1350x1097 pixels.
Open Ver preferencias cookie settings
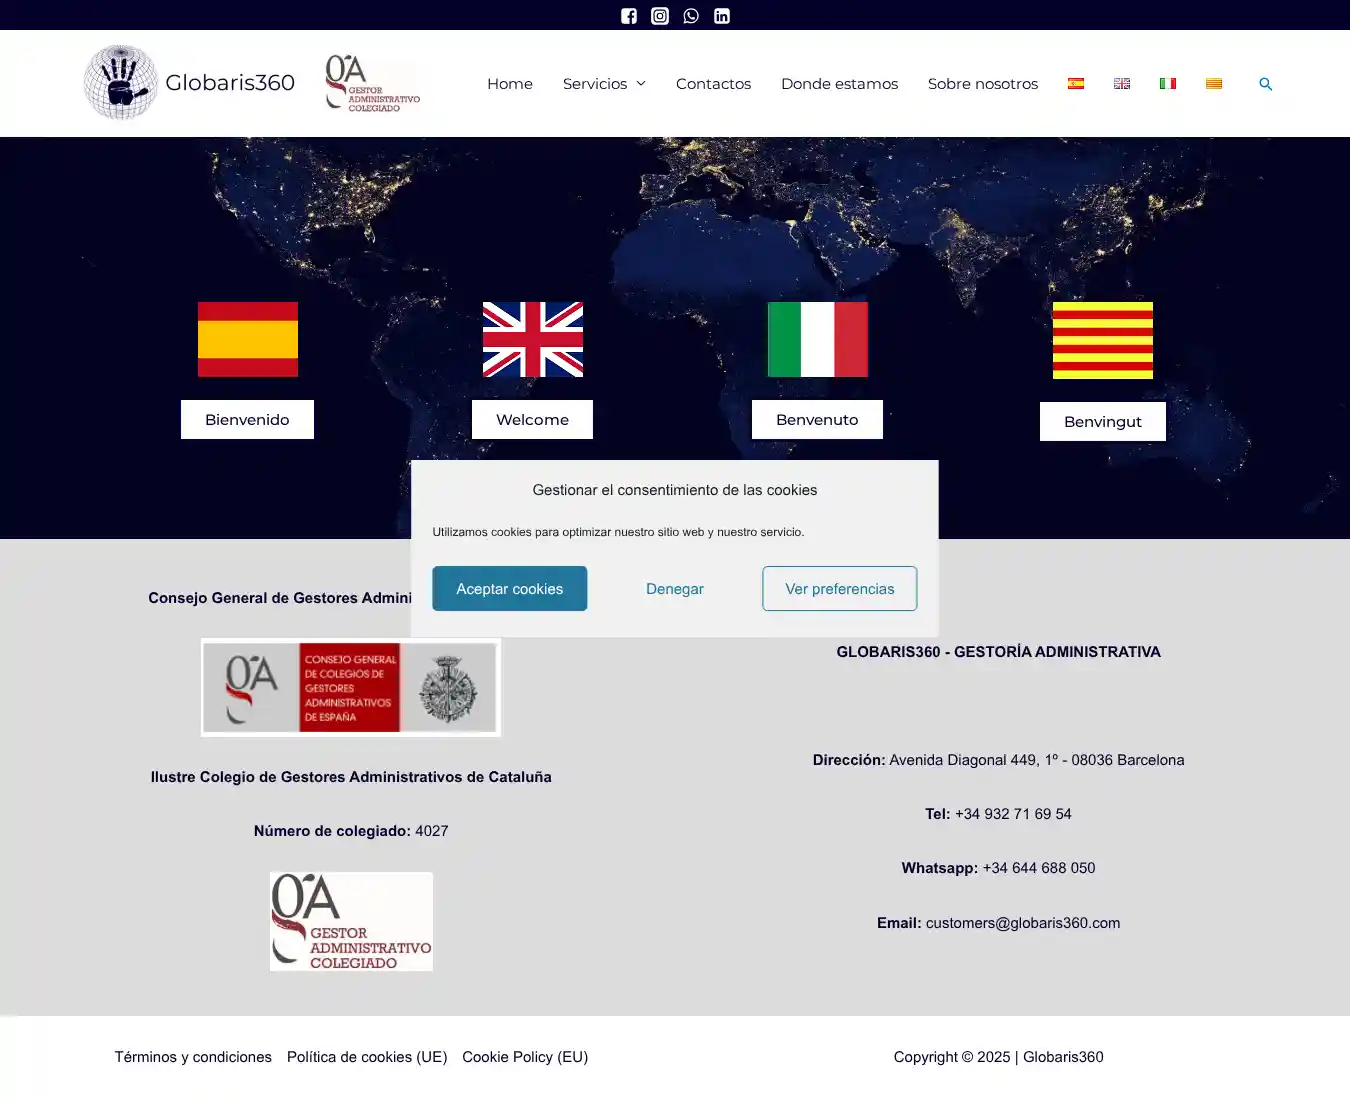pyautogui.click(x=839, y=589)
